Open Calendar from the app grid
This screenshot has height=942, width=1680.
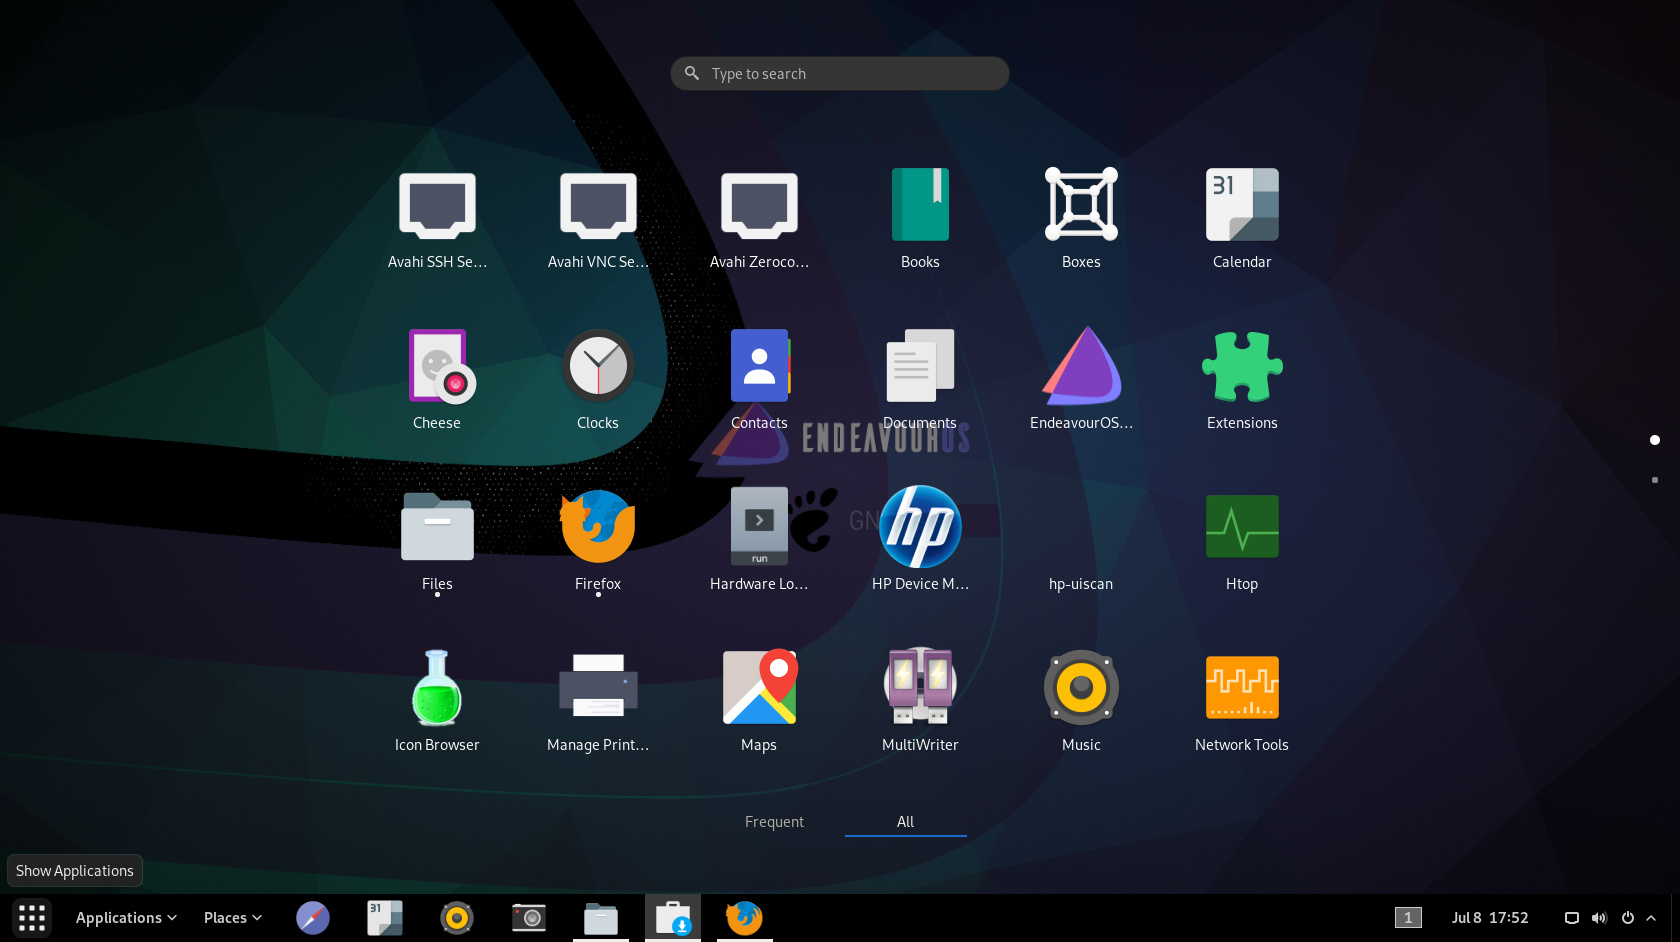[1242, 218]
